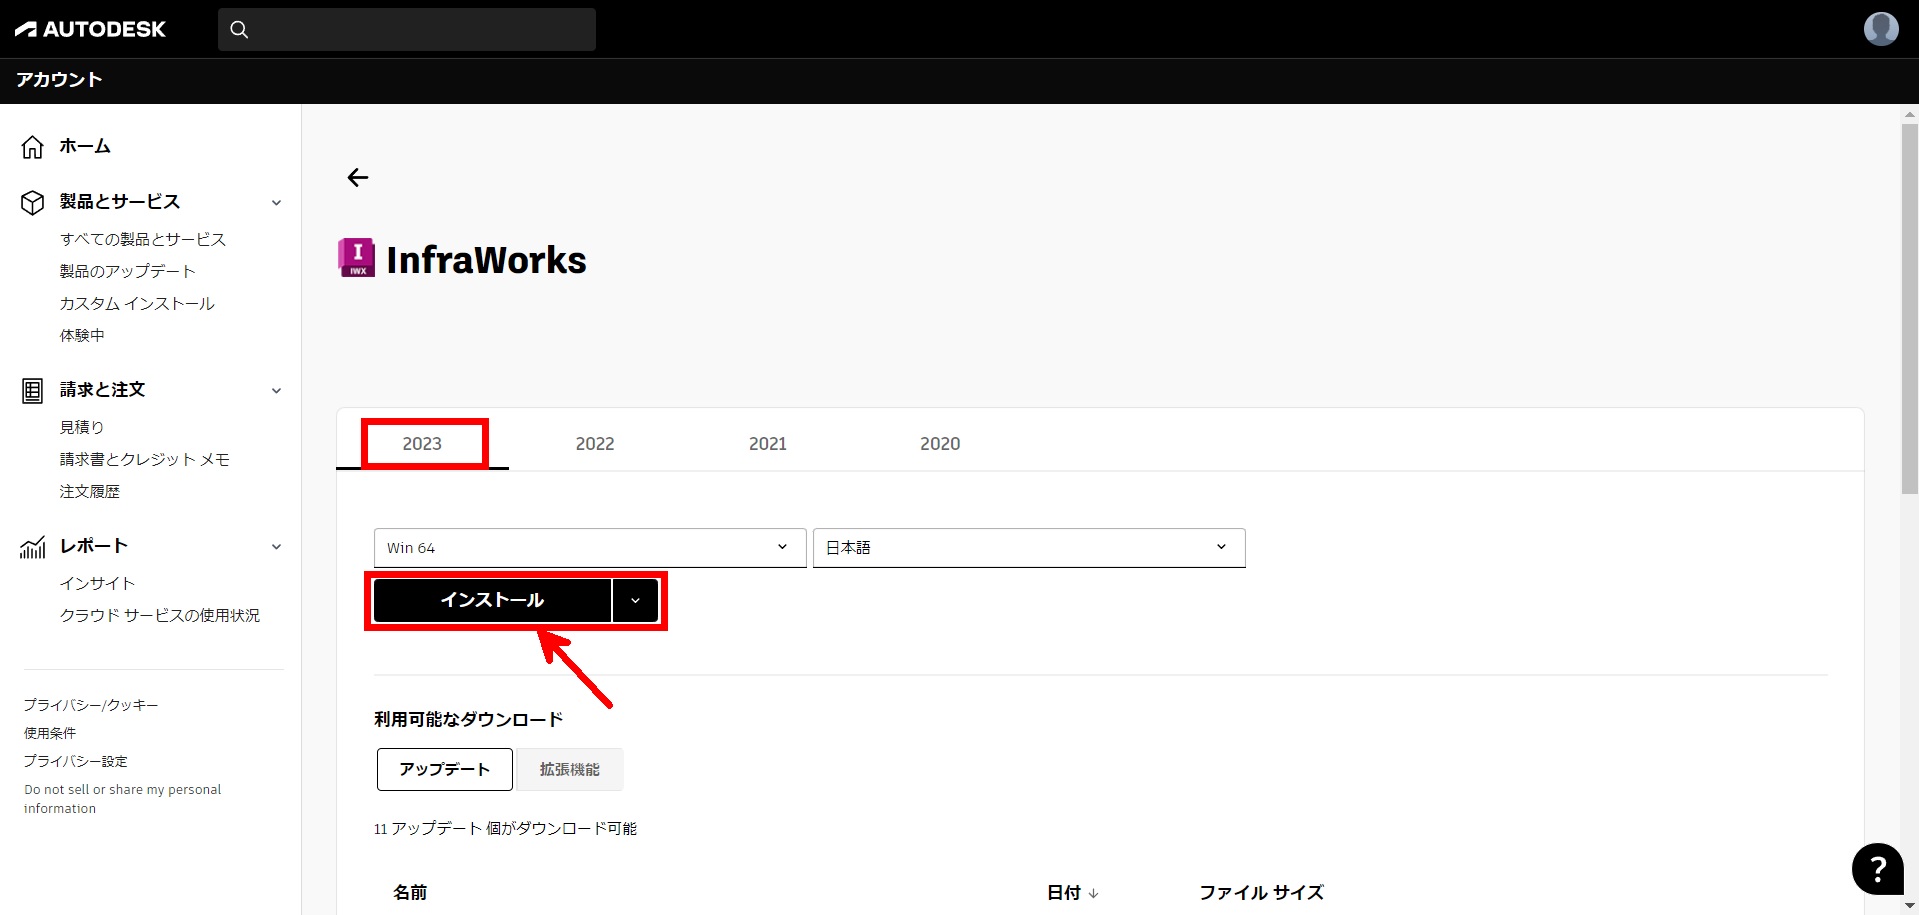The height and width of the screenshot is (915, 1919).
Task: Click the home house icon
Action: pos(33,147)
